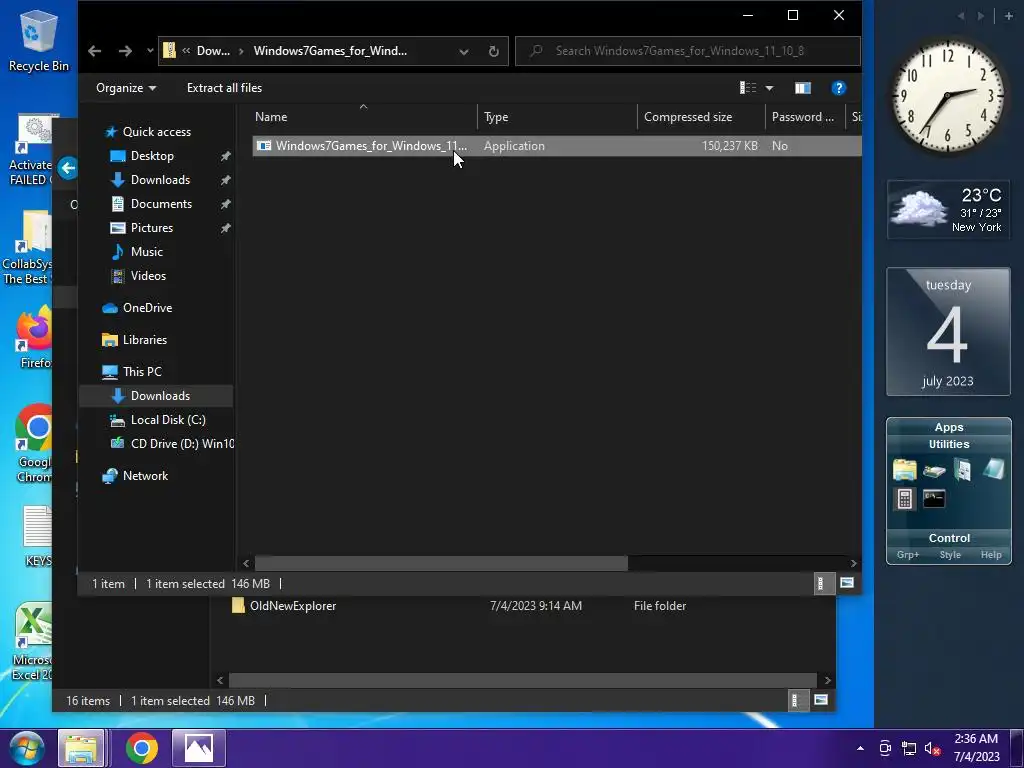Open the Google Chrome desktop shortcut
Image resolution: width=1024 pixels, height=768 pixels.
coord(33,444)
